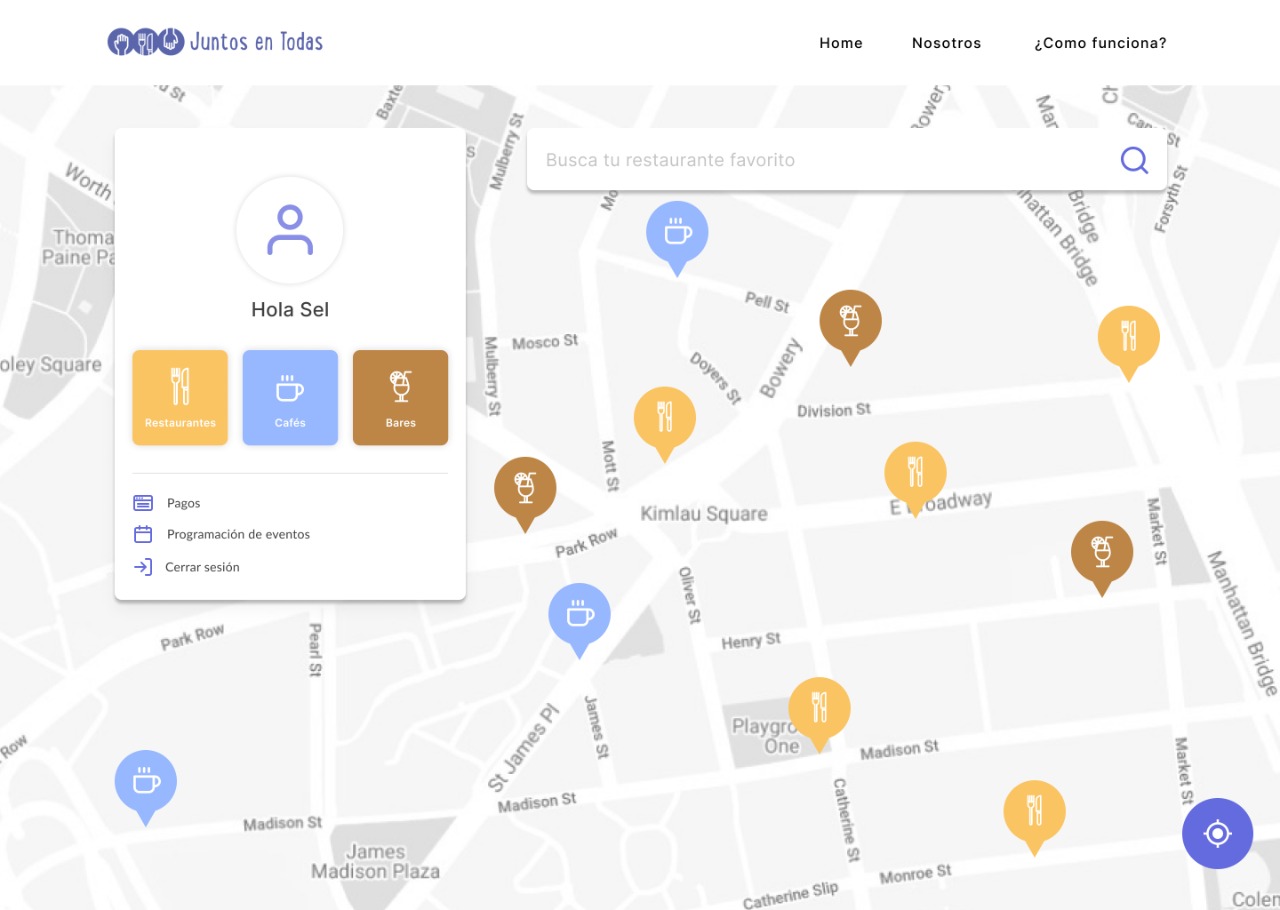Select the Bares category button
Screen dimensions: 1280x910
pos(400,397)
